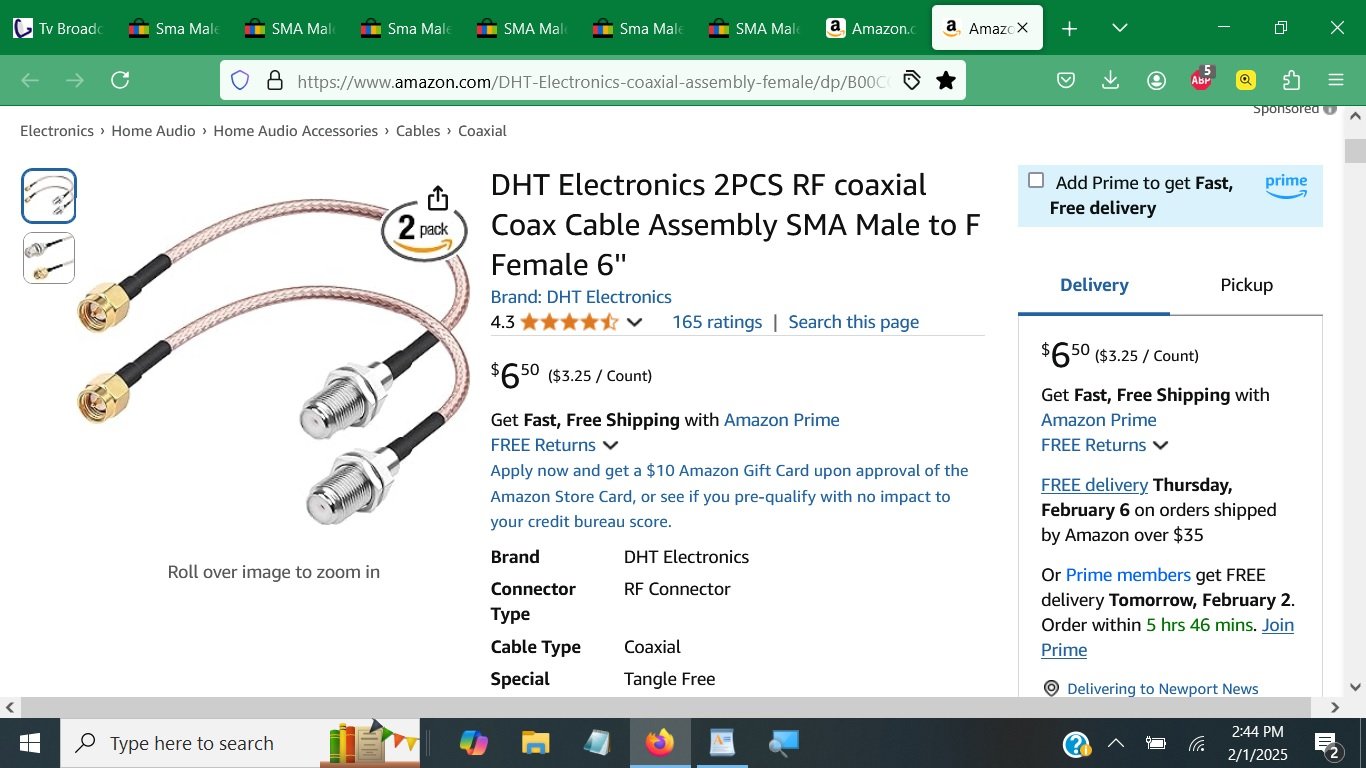Viewport: 1366px width, 768px height.
Task: Click the price tag icon in address bar
Action: (x=911, y=81)
